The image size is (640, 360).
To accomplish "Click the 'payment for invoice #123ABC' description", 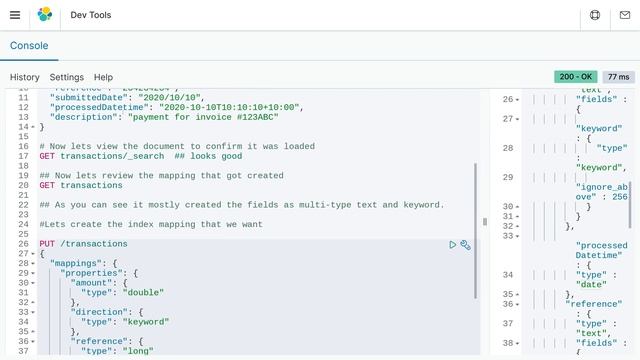I will pos(203,118).
